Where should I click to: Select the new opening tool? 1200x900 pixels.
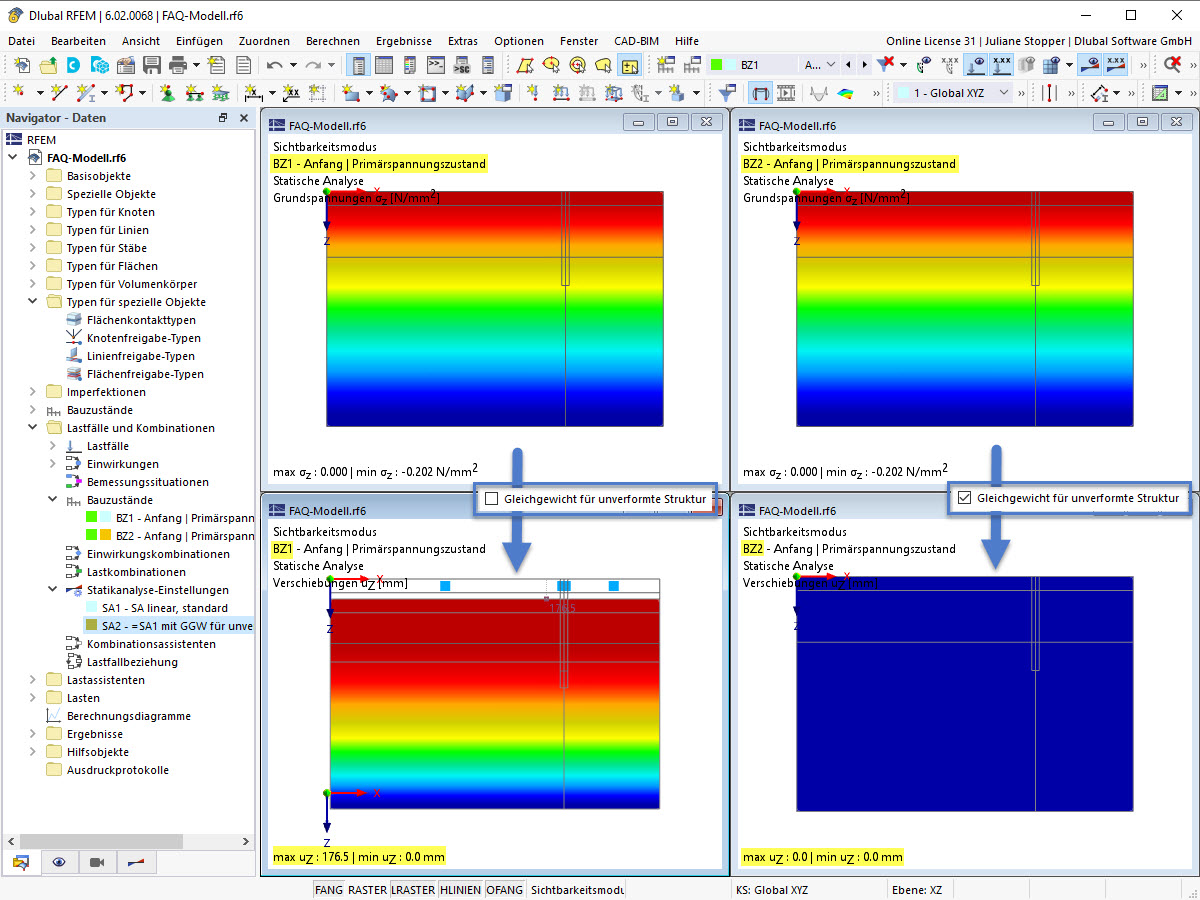click(428, 93)
